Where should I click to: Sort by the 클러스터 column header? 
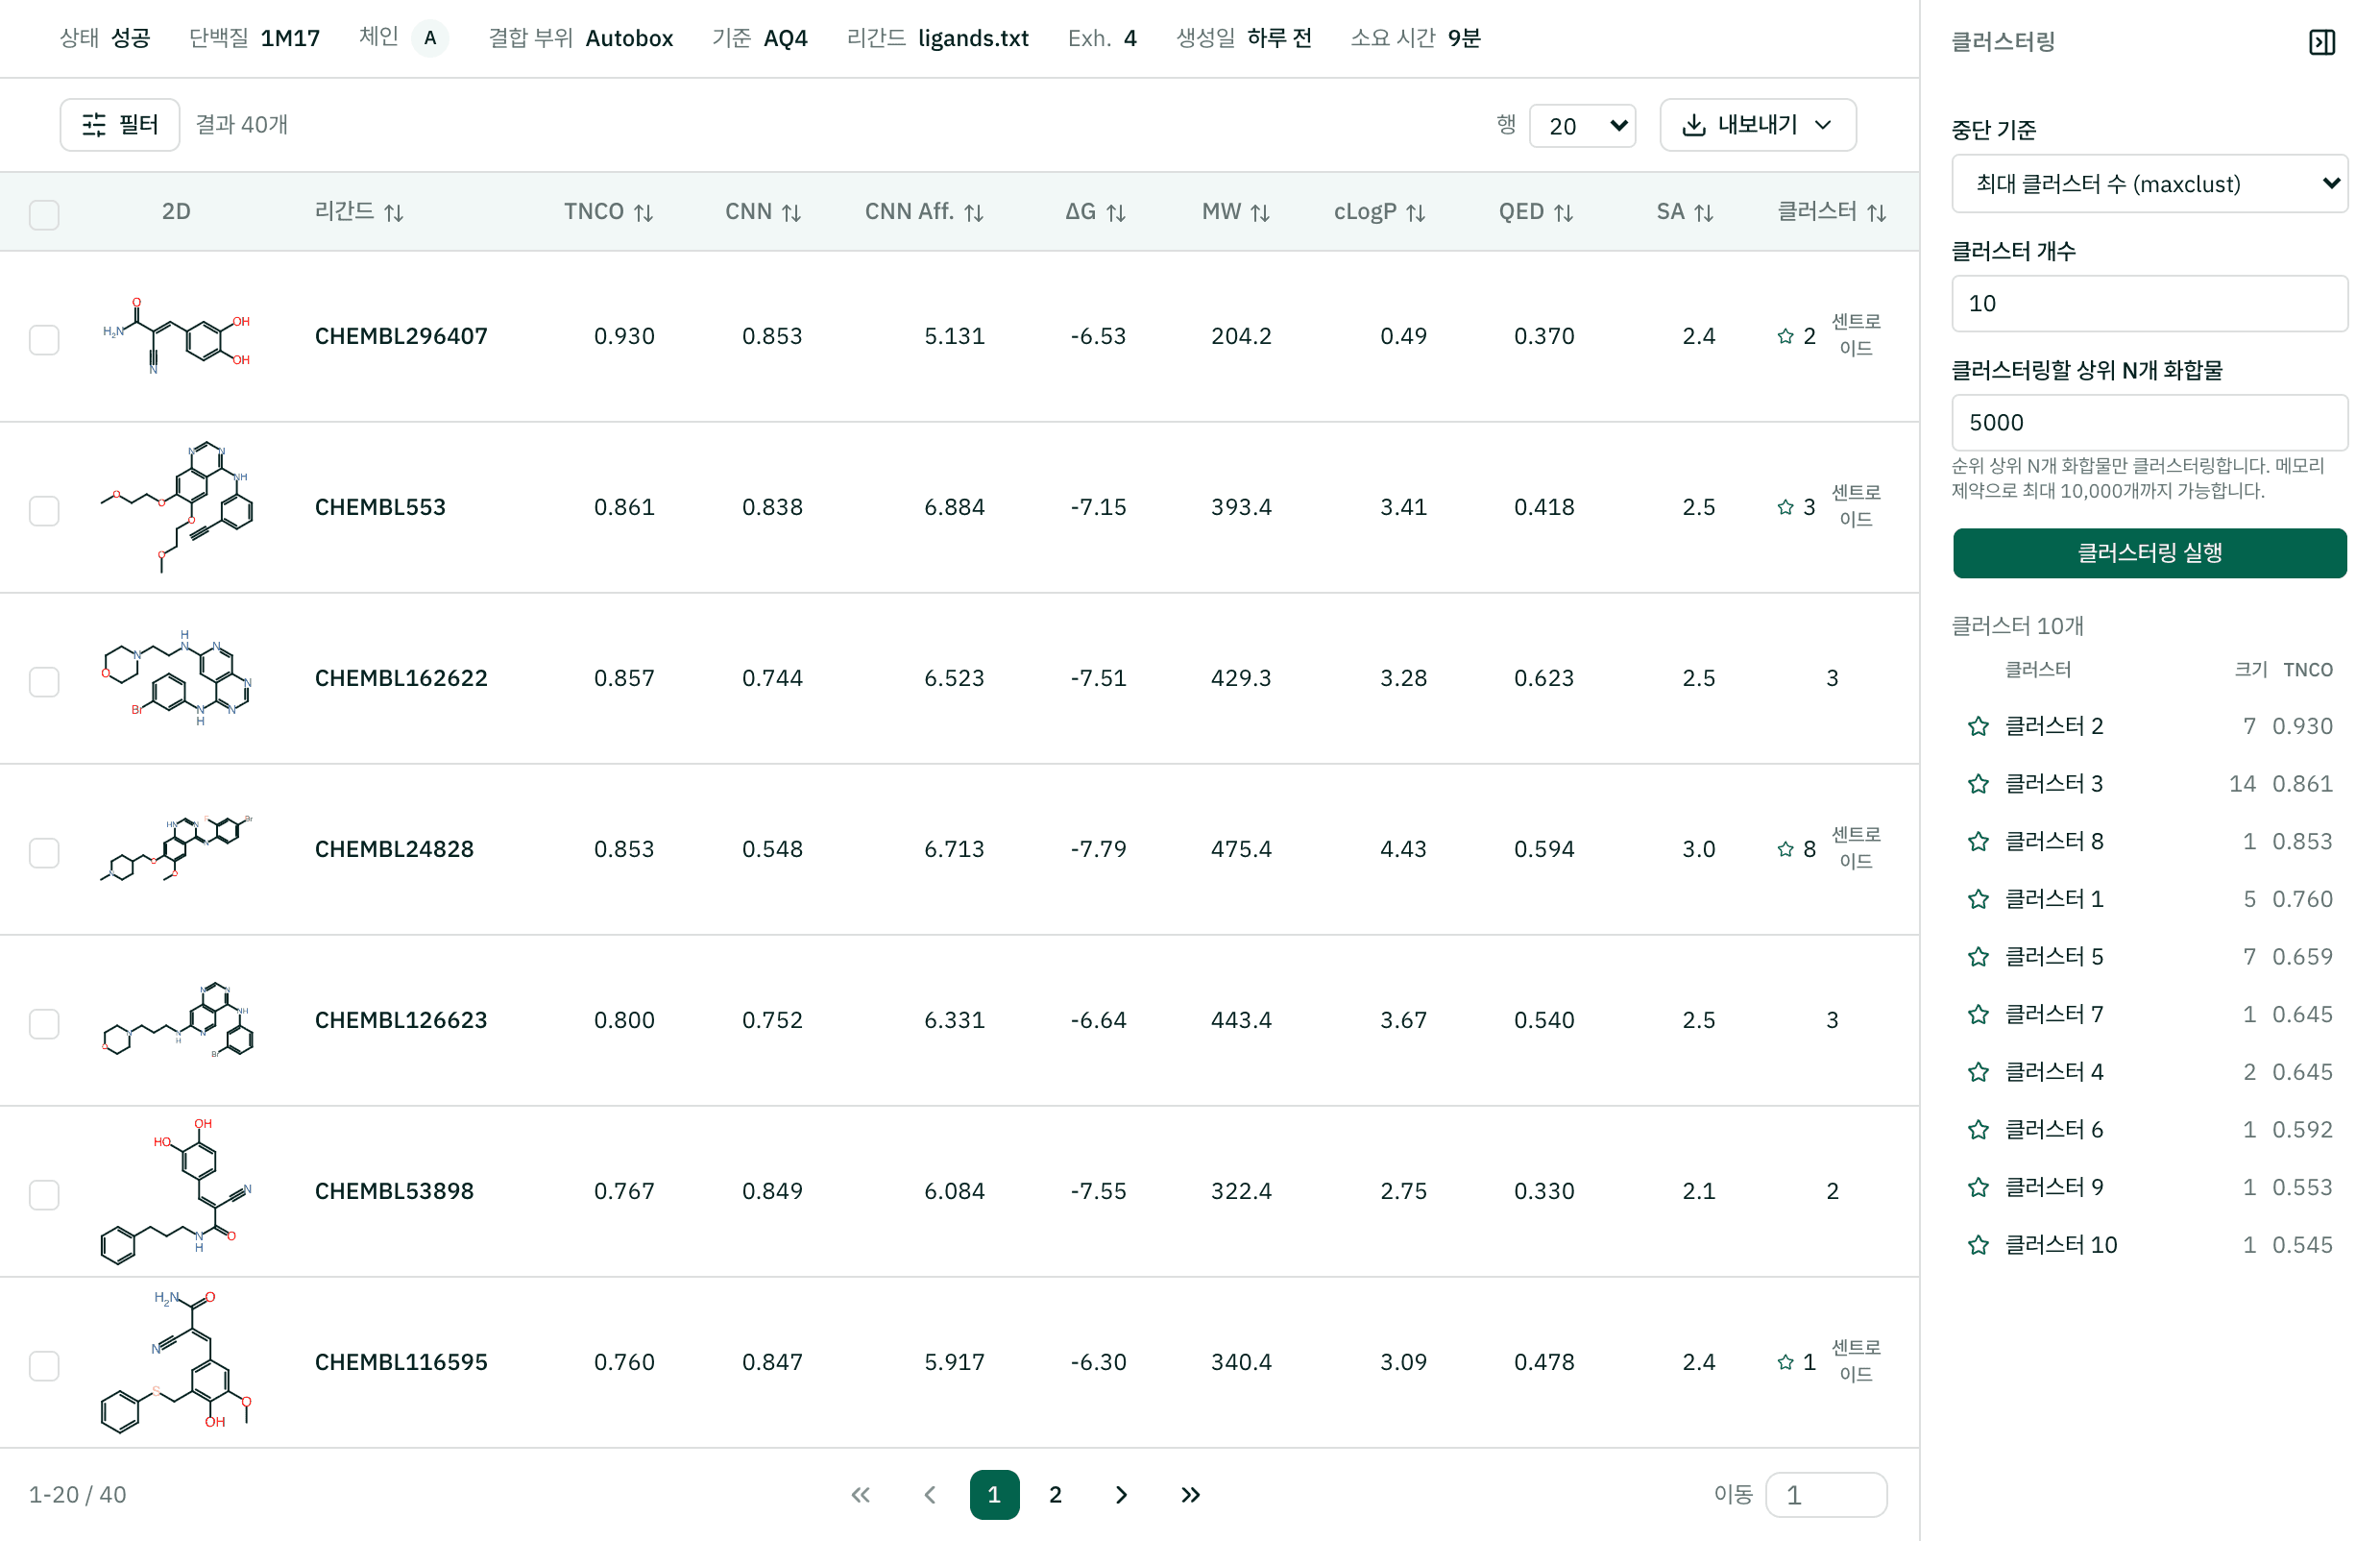pyautogui.click(x=1831, y=212)
